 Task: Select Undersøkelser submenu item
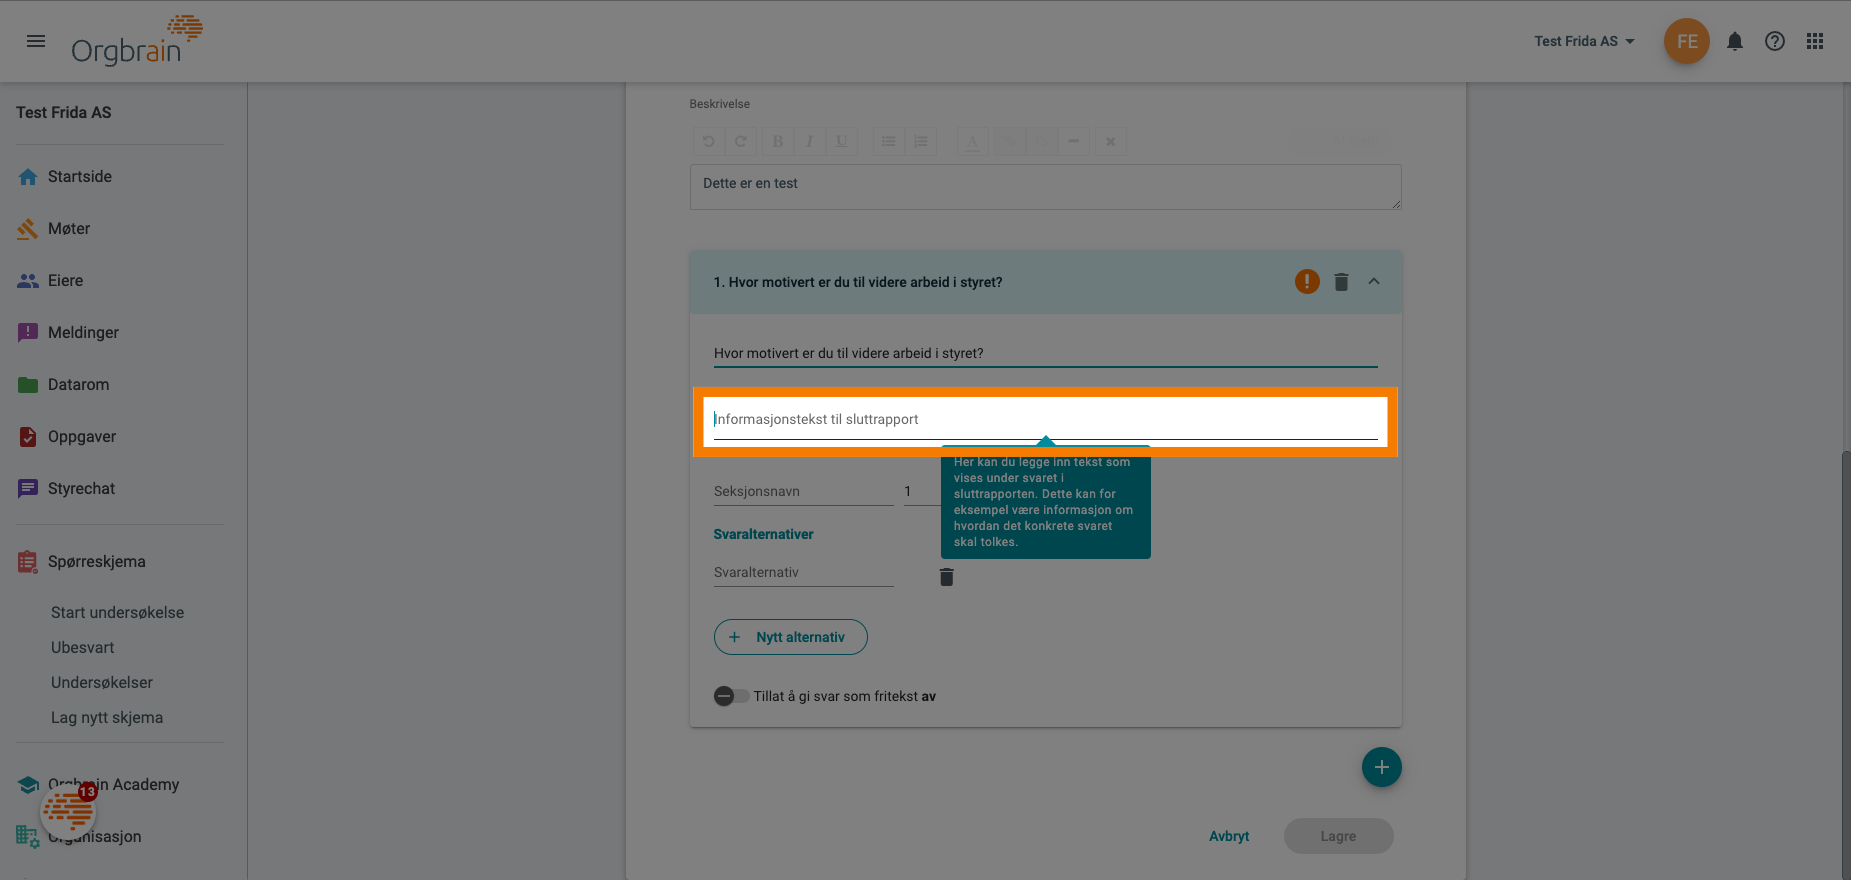[x=102, y=683]
